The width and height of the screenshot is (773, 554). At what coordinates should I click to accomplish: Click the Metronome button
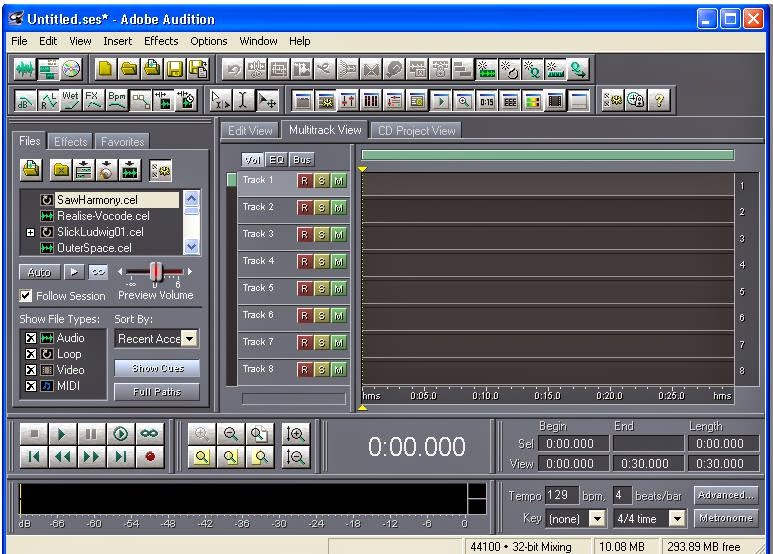726,519
